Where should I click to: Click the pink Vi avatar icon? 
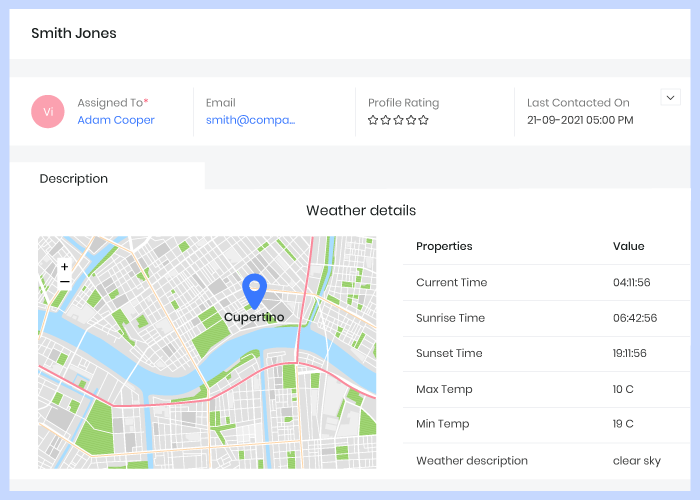pos(48,111)
